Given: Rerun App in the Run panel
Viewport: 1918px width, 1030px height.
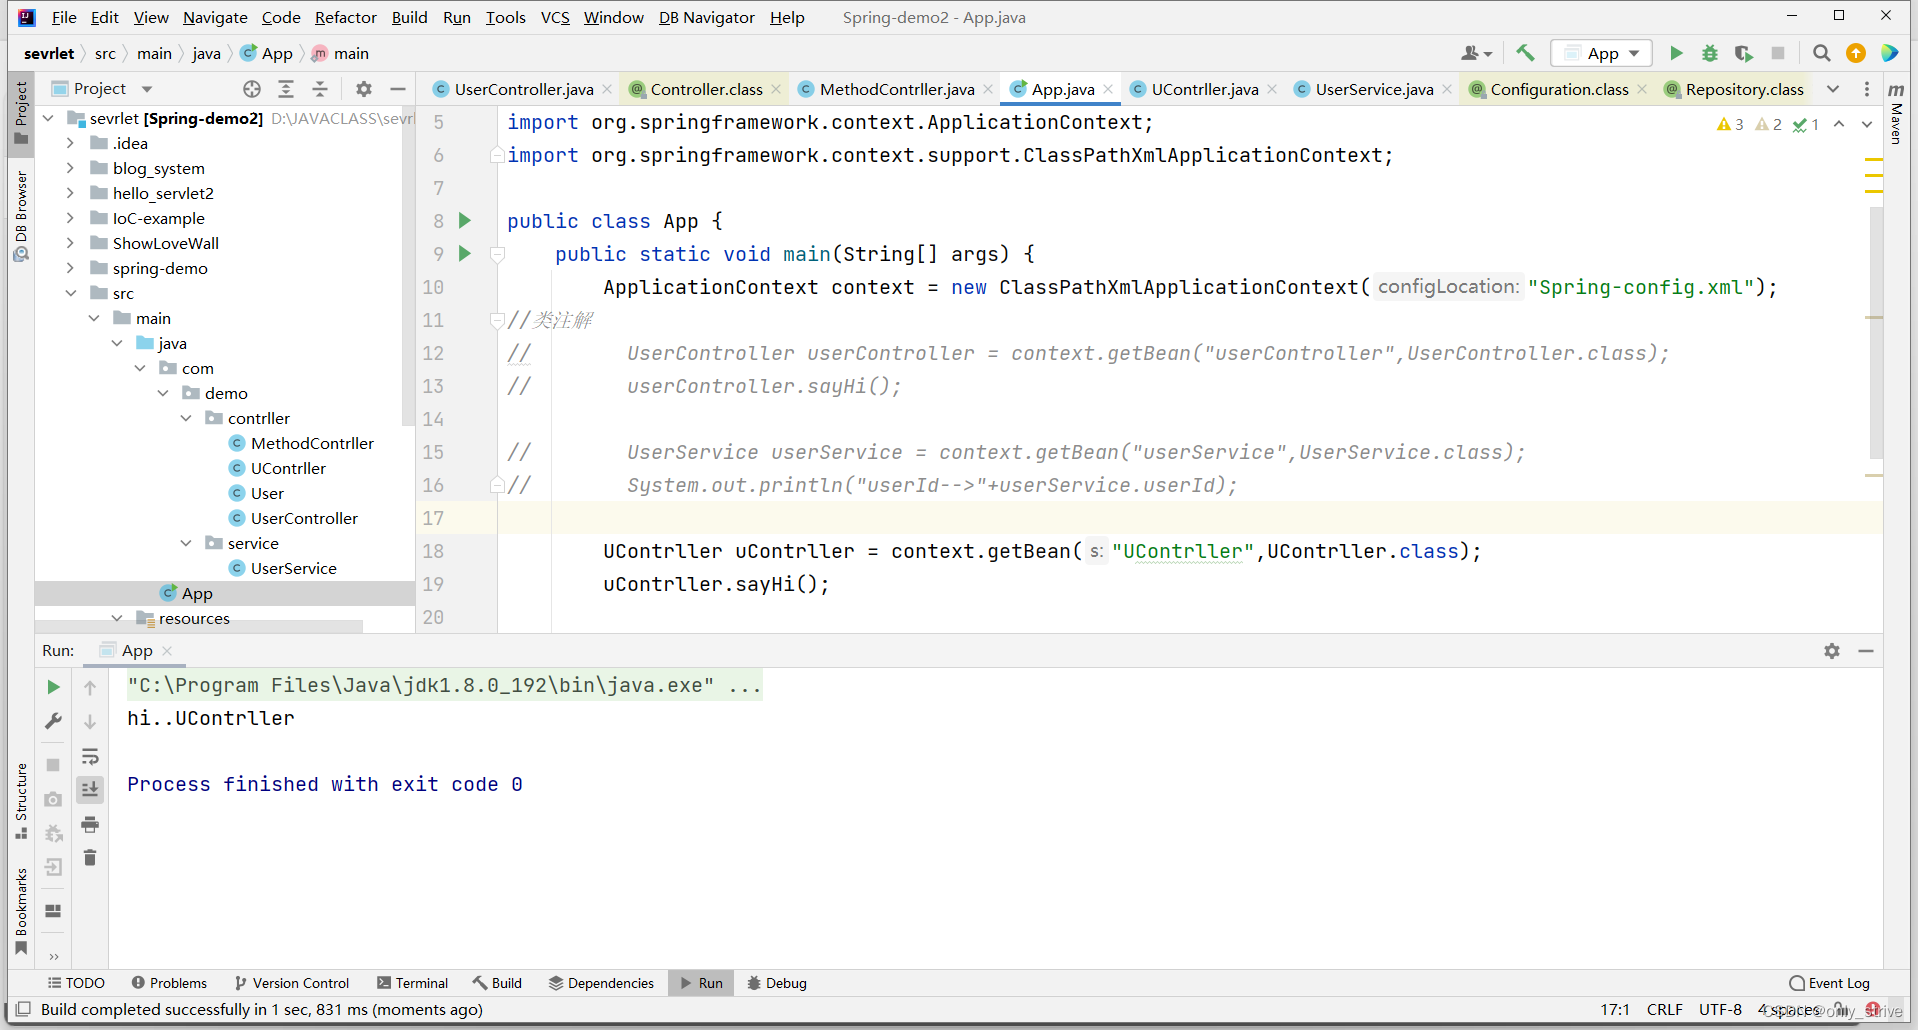Looking at the screenshot, I should pyautogui.click(x=54, y=687).
